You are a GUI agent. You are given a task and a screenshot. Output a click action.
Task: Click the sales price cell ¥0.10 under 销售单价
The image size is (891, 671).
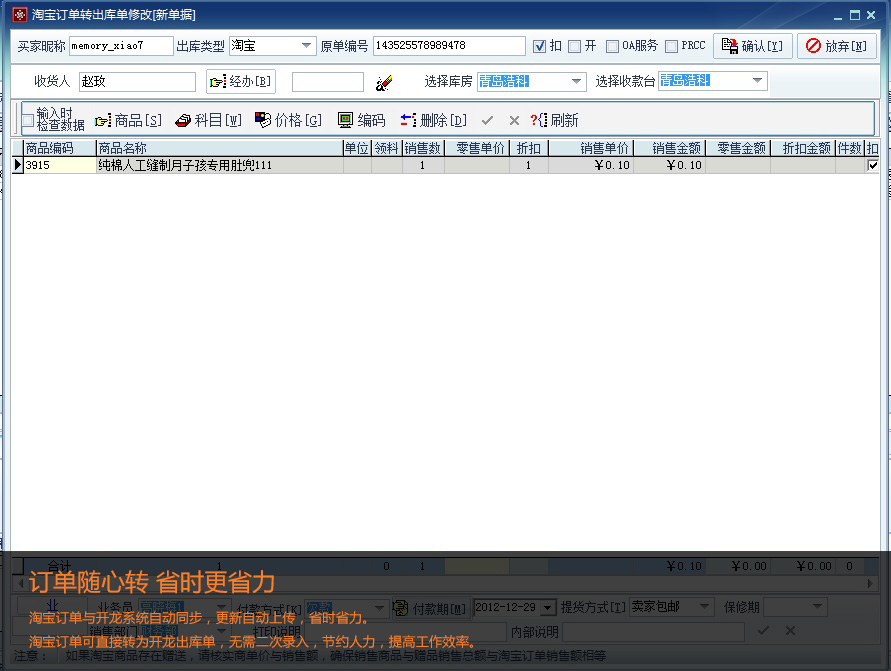(x=591, y=165)
